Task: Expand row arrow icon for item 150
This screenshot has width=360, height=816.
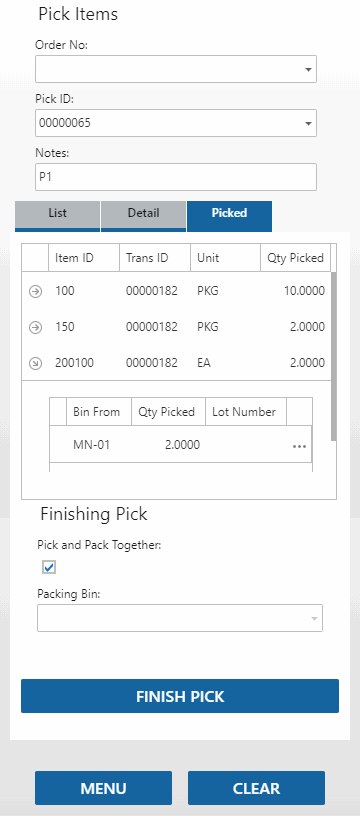Action: pyautogui.click(x=35, y=328)
